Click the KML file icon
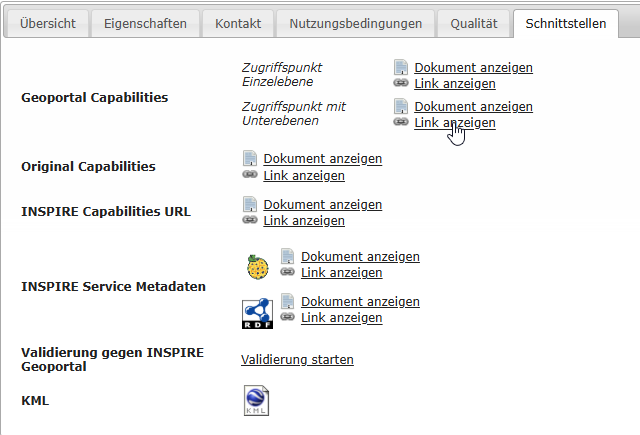640x435 pixels. point(257,400)
